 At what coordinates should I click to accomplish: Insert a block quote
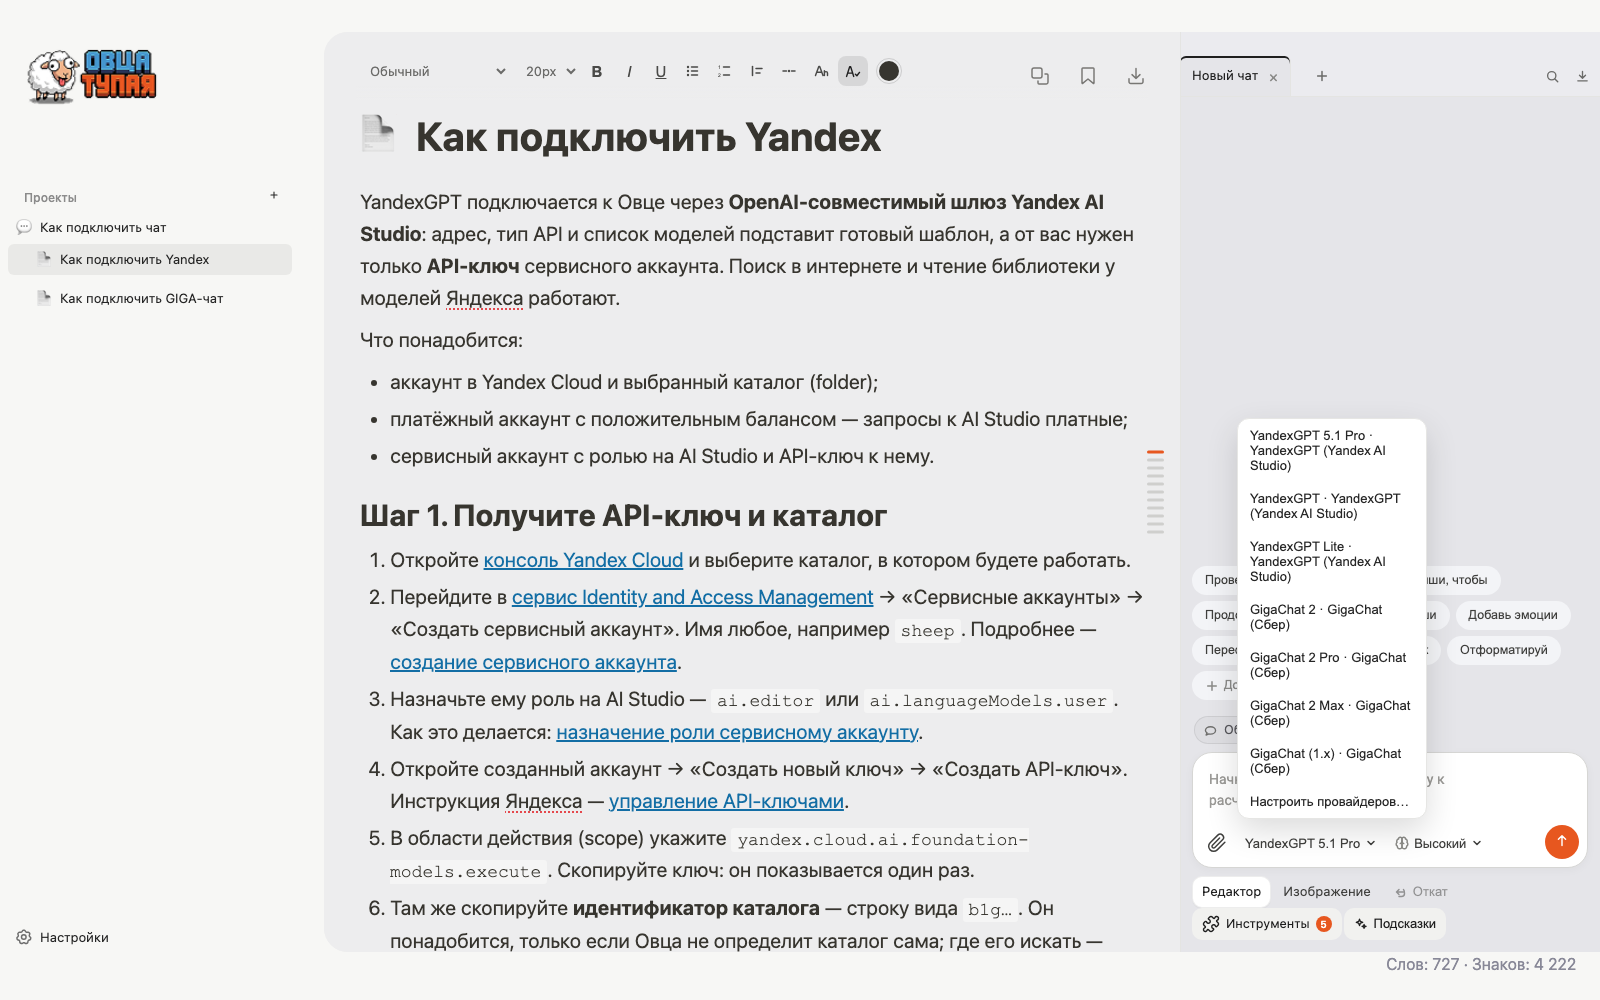tap(757, 72)
